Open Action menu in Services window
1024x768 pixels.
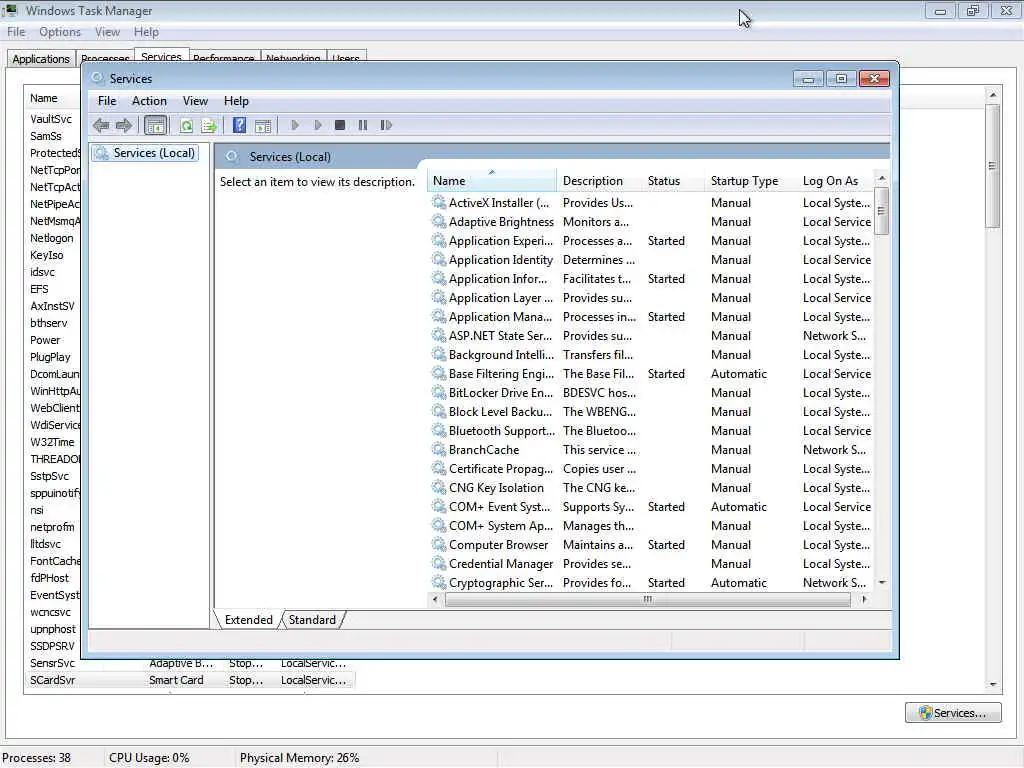coord(149,101)
